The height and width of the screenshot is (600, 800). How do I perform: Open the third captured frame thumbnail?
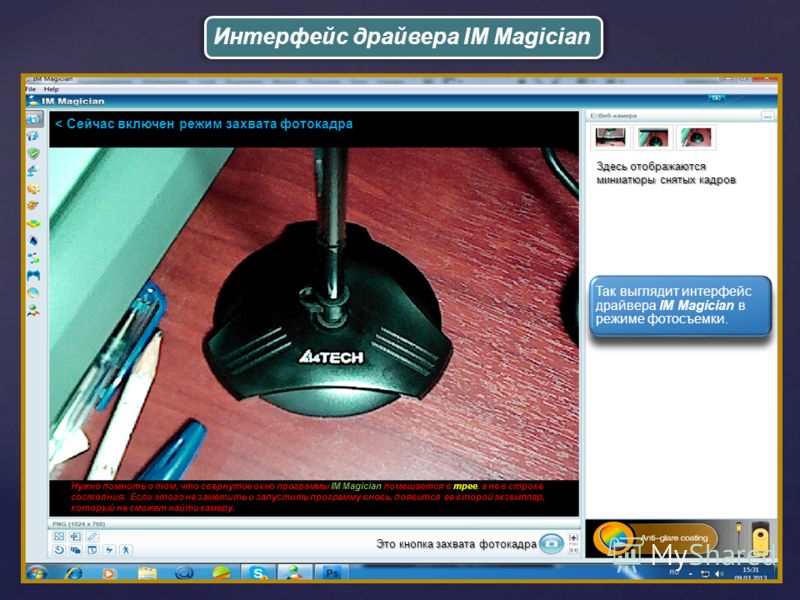tap(696, 137)
